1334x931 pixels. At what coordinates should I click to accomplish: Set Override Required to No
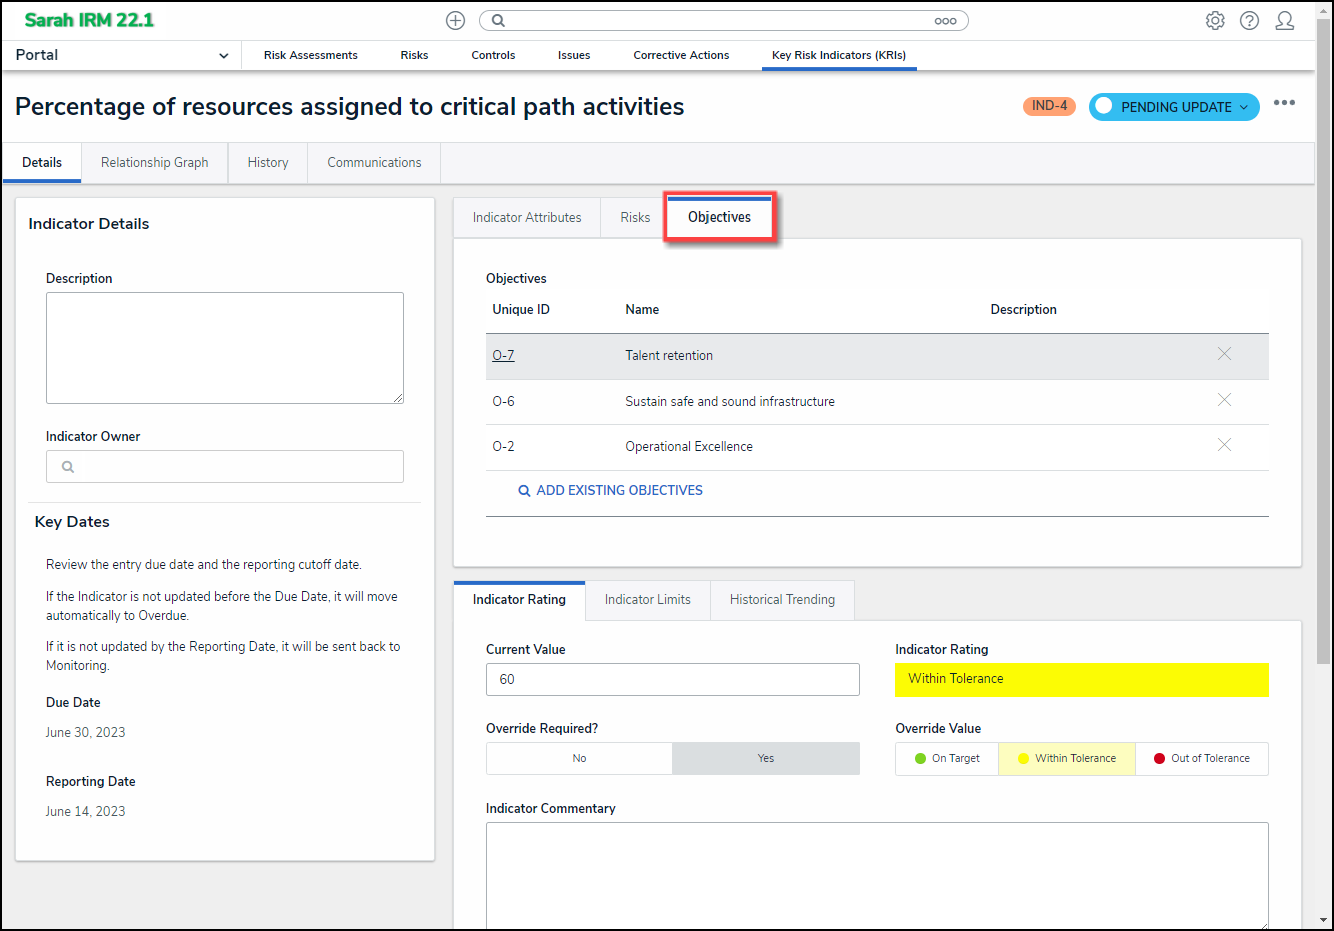tap(579, 758)
